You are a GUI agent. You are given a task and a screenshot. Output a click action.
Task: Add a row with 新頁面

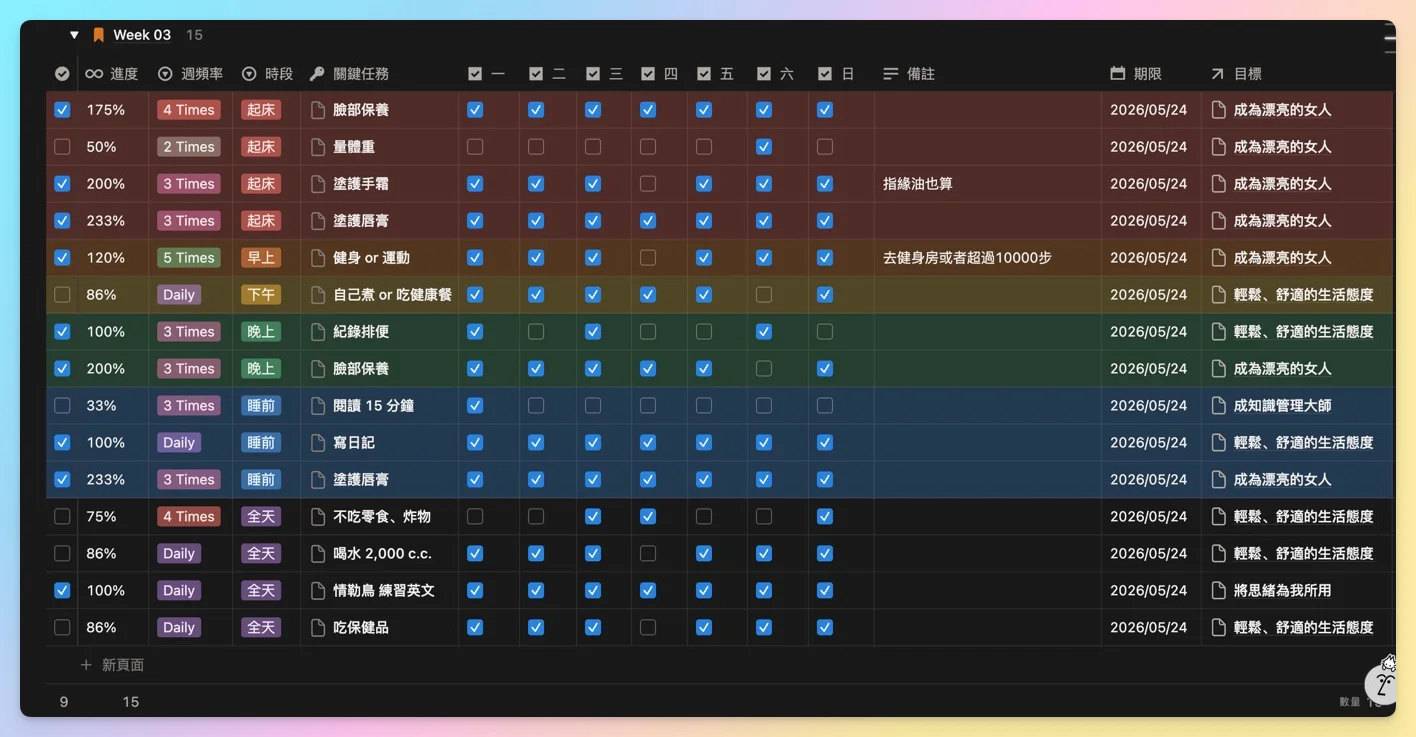(x=112, y=665)
